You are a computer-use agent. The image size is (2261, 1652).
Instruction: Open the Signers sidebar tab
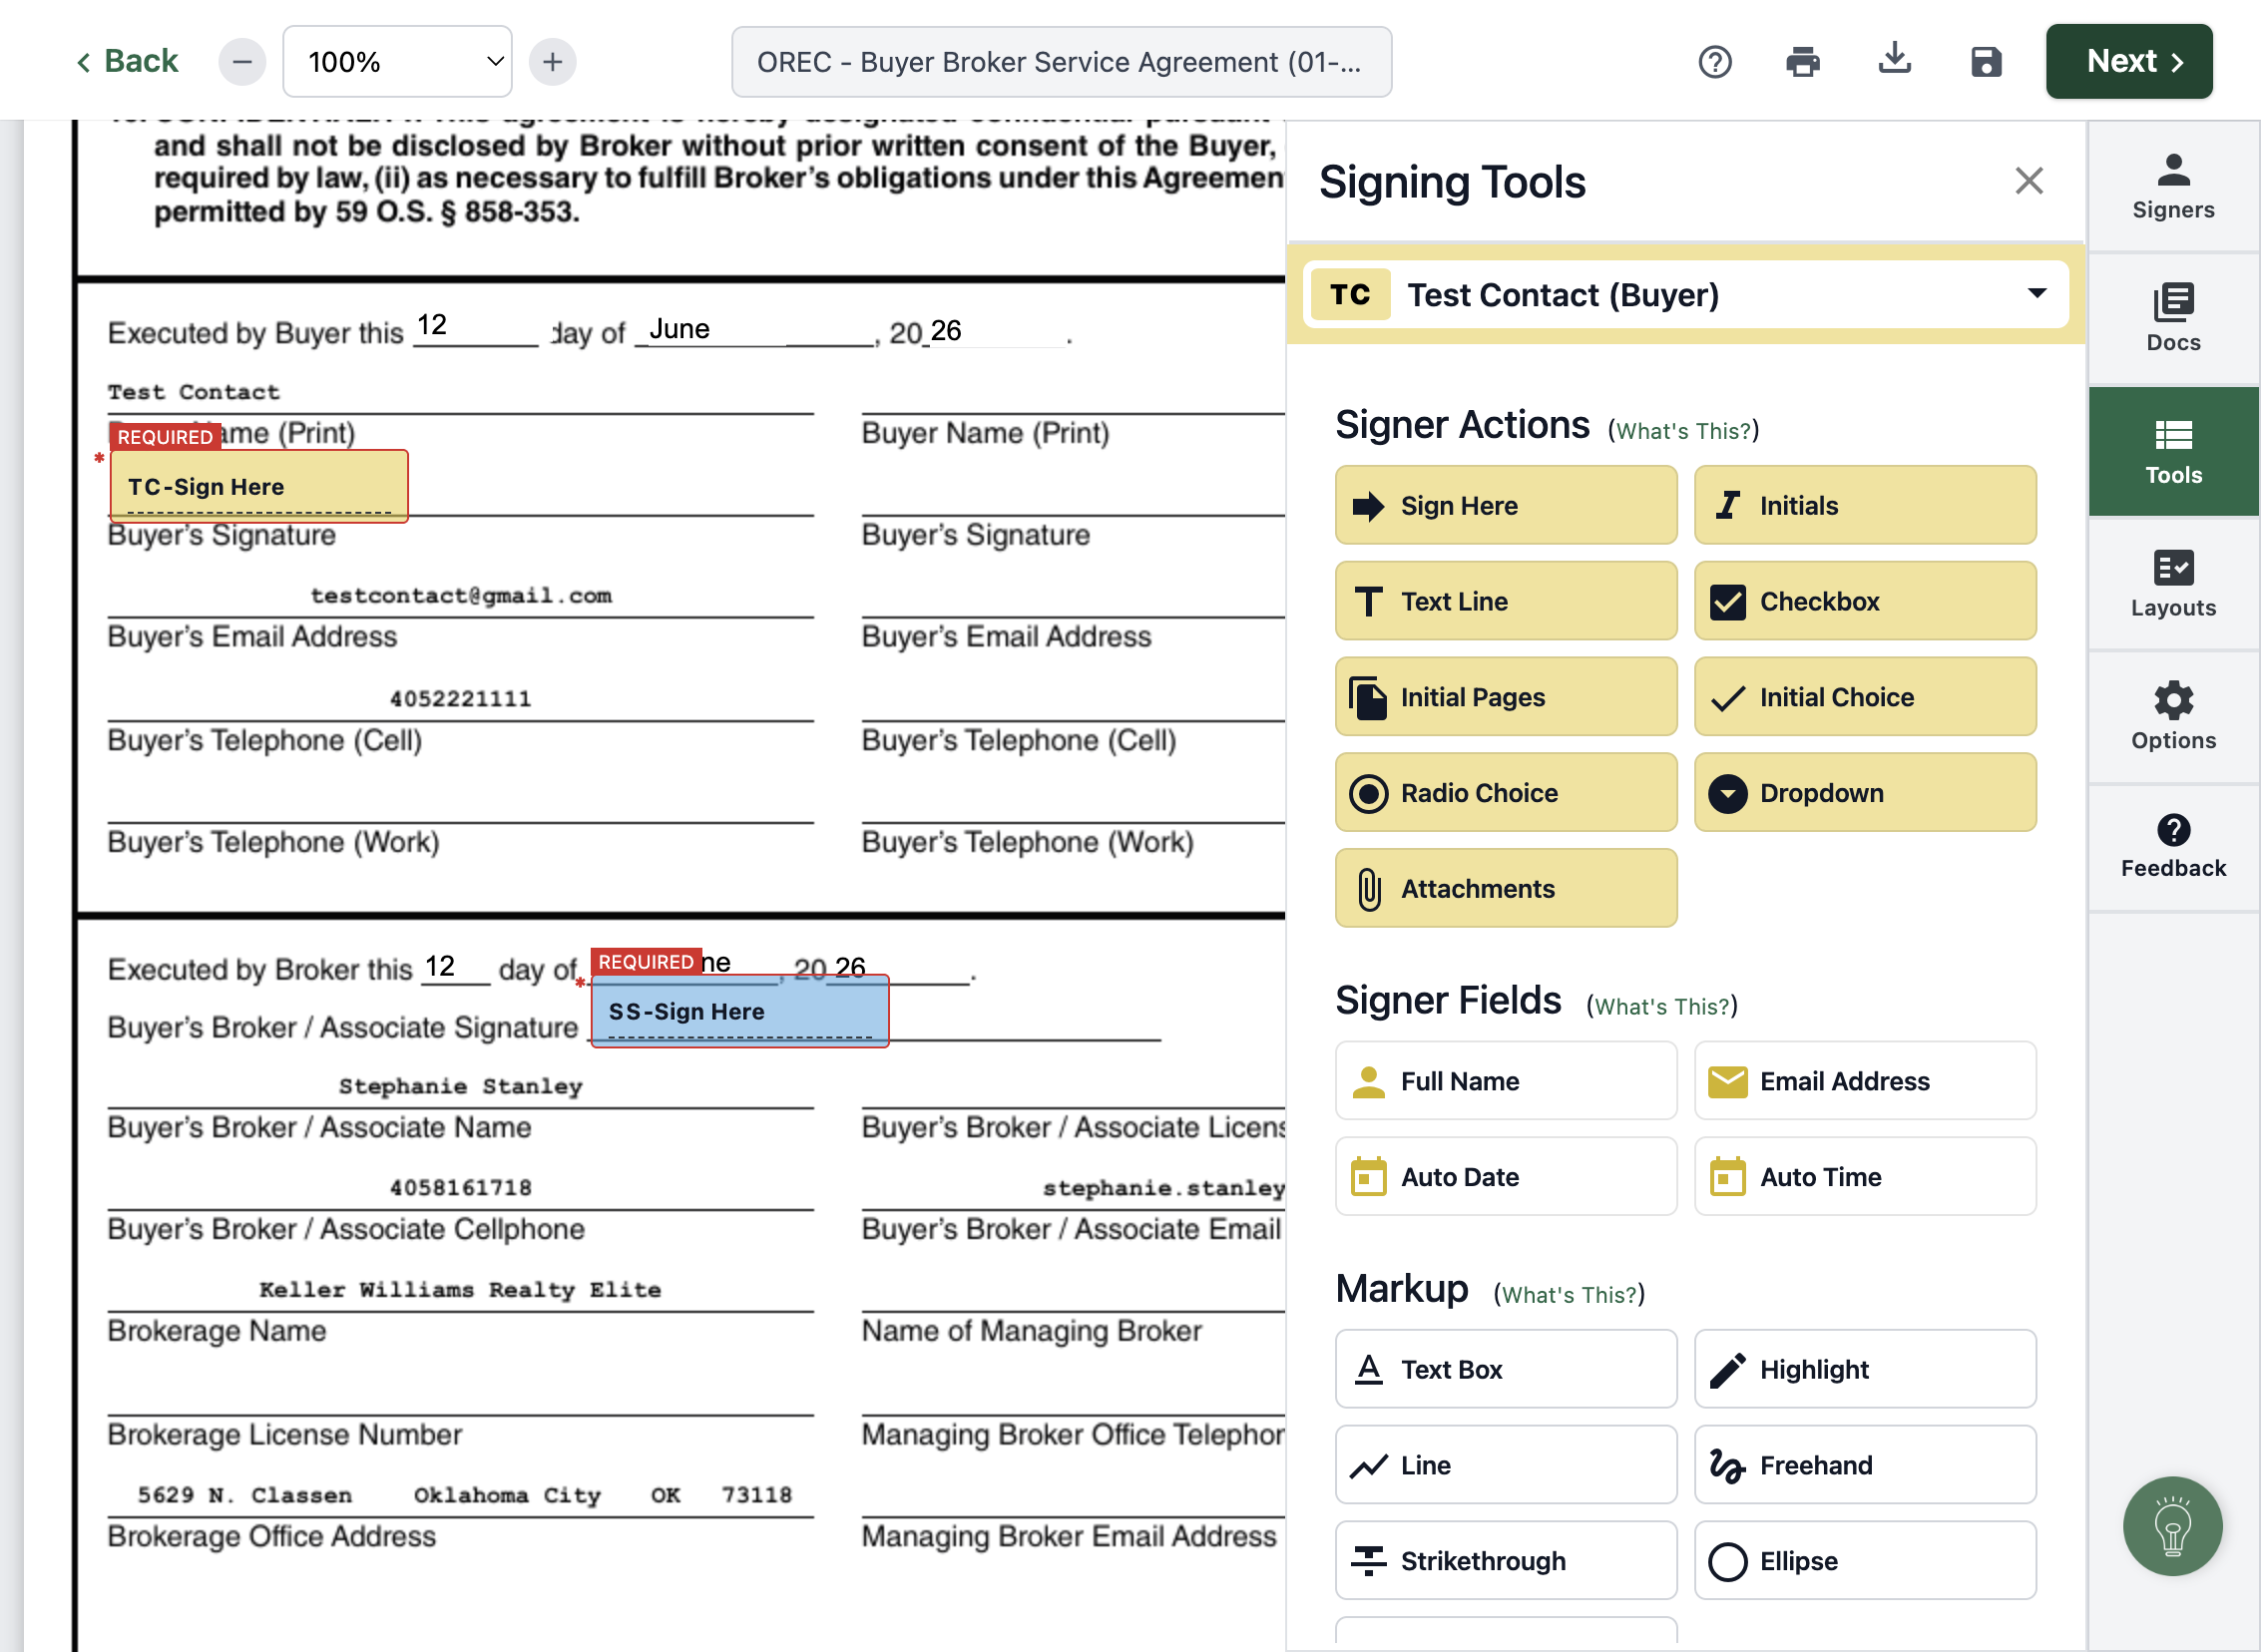2173,187
